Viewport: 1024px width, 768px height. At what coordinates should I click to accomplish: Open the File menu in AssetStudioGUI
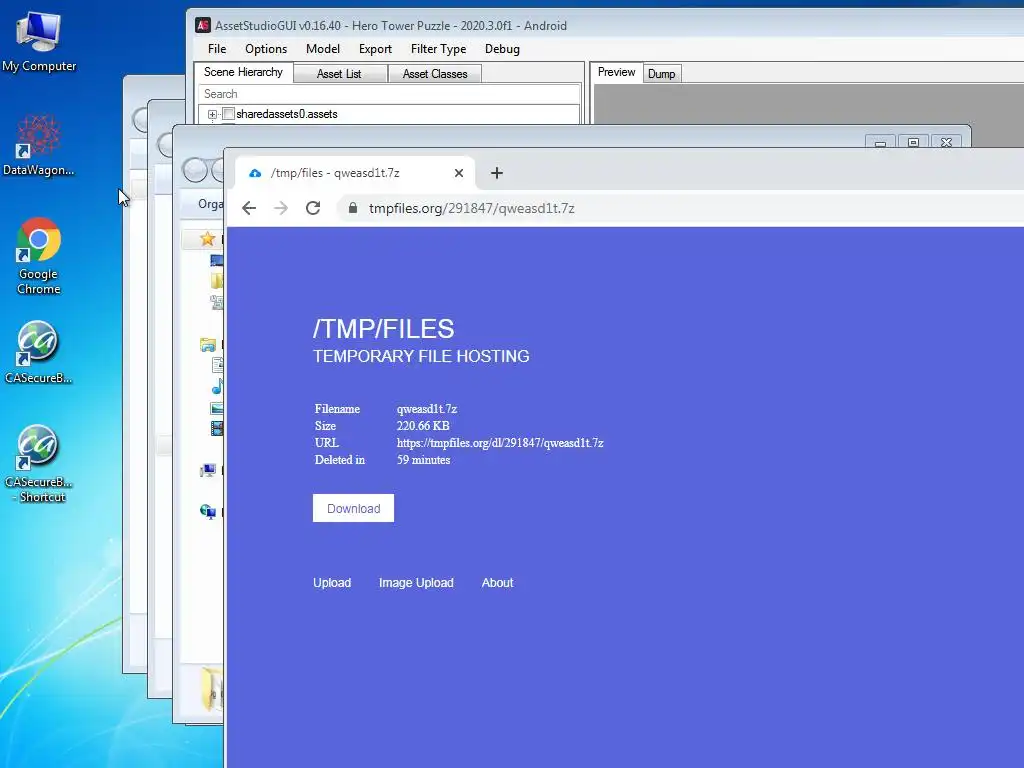point(217,49)
